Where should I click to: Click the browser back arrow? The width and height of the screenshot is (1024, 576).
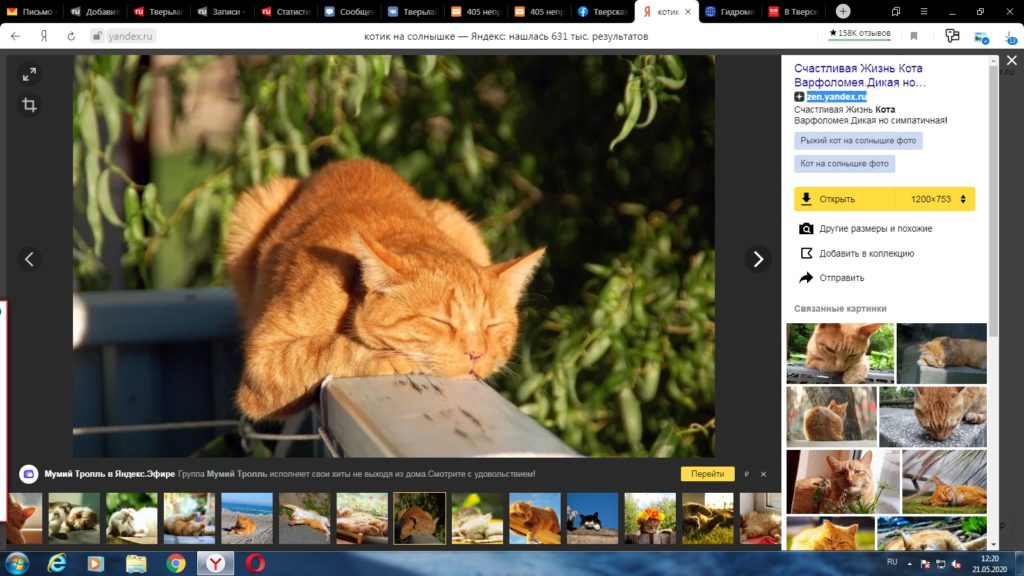point(15,36)
